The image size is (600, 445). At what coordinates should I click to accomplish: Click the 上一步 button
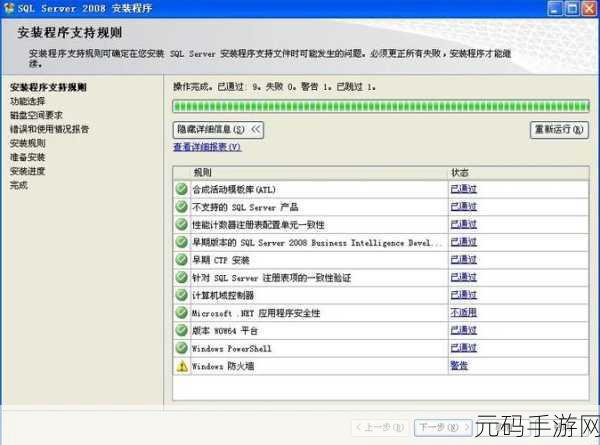tap(380, 427)
